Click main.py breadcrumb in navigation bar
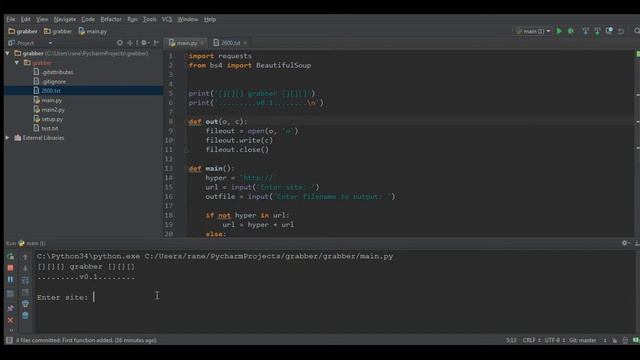This screenshot has height=360, width=640. tap(93, 31)
